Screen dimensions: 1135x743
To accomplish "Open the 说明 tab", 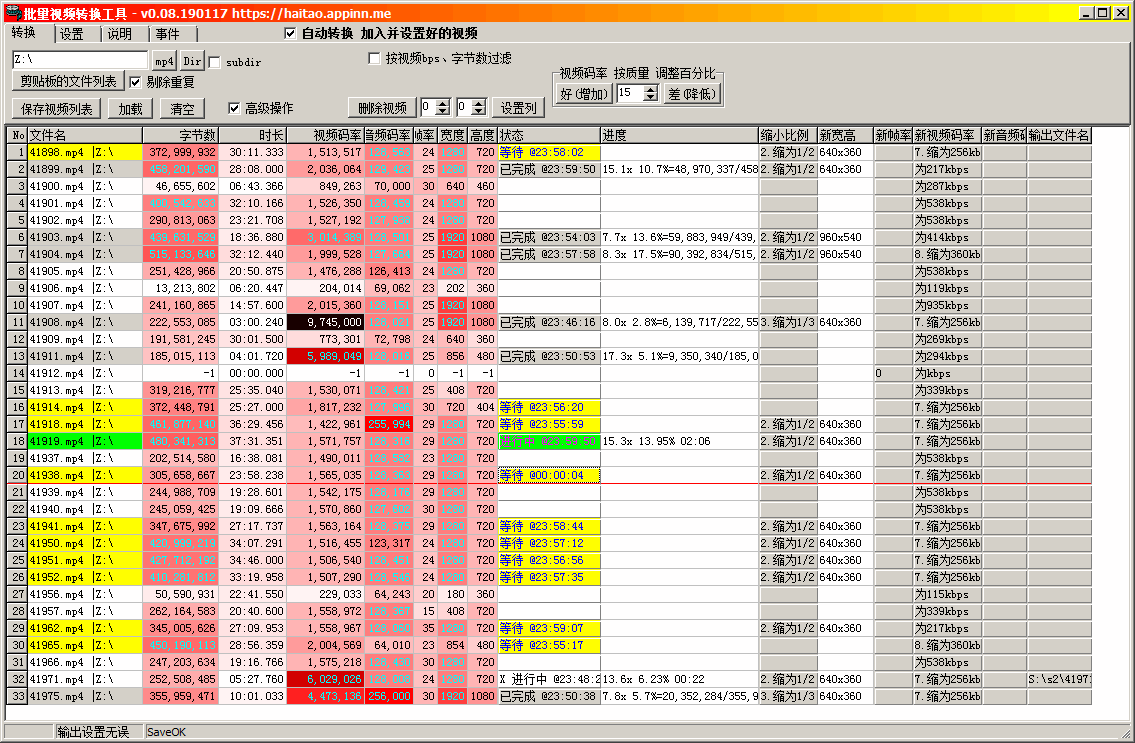I will point(120,34).
